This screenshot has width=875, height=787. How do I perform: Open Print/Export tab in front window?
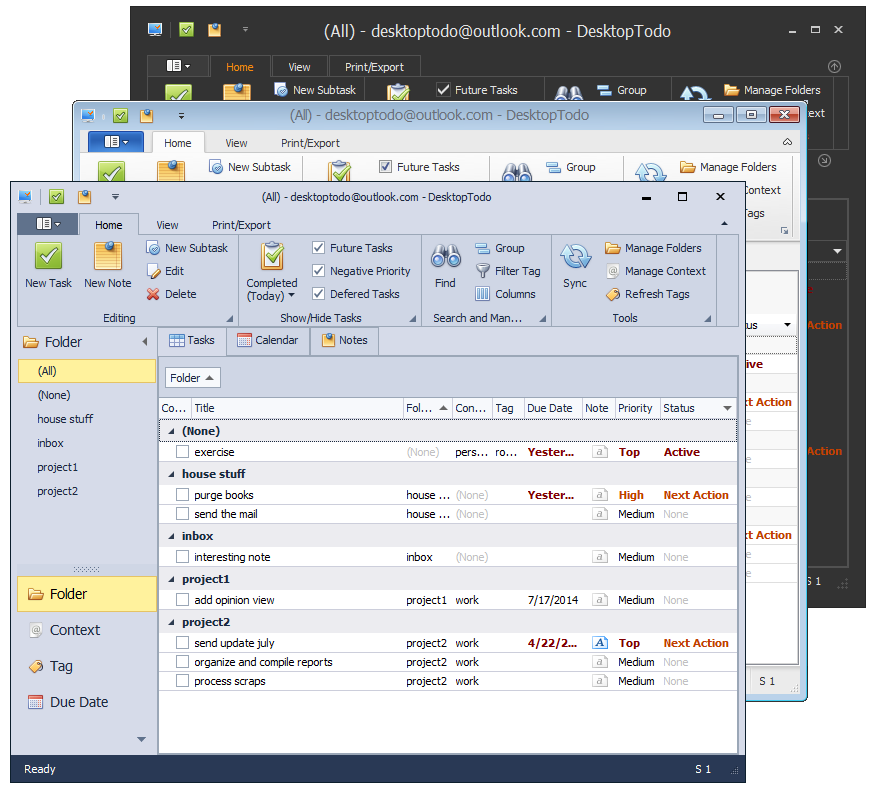coord(241,225)
